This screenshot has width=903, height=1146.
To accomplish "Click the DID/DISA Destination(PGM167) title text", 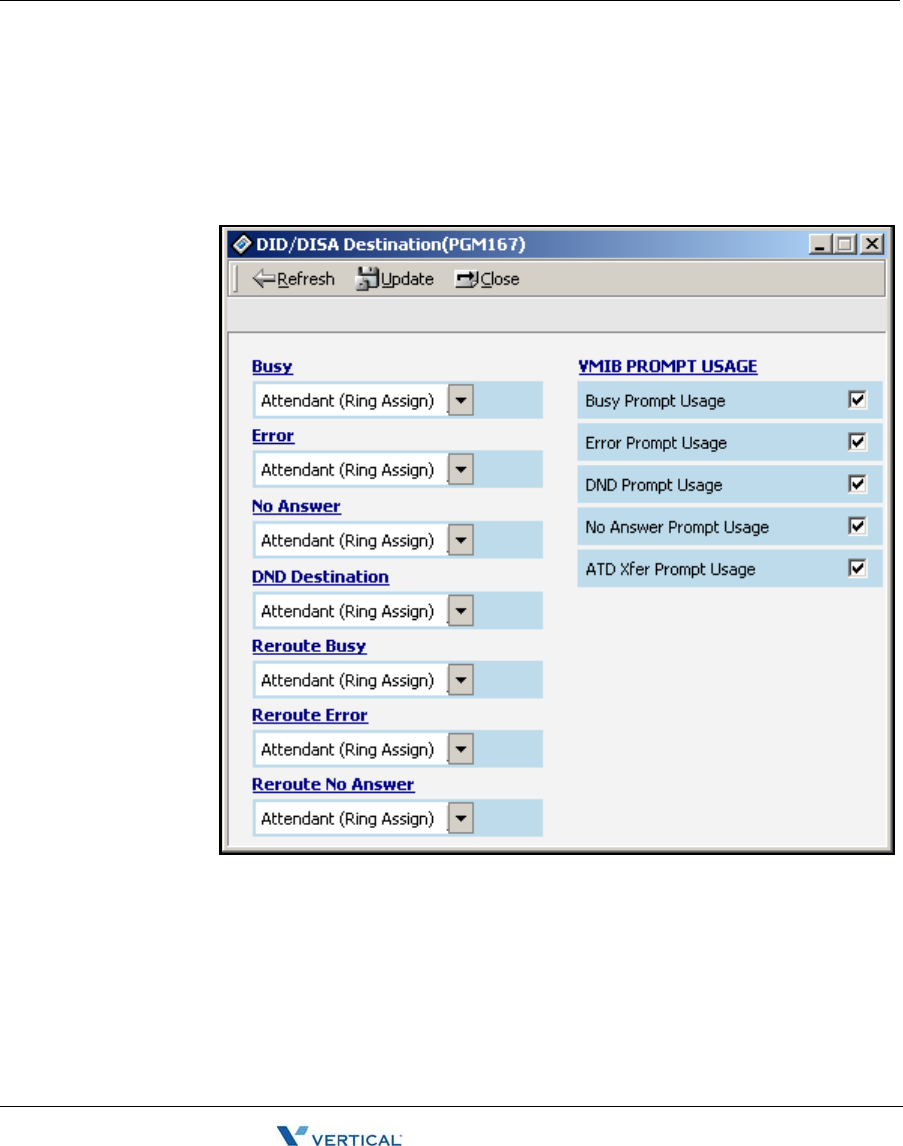I will point(391,244).
